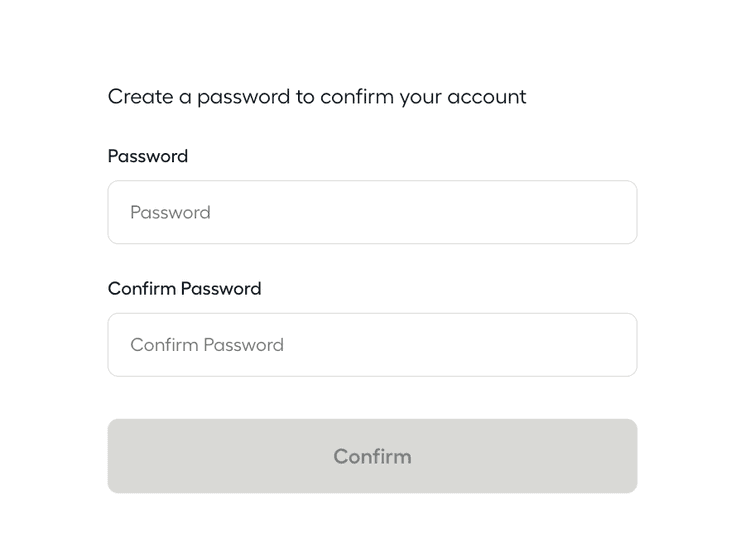Screen dimensions: 750x538
Task: Focus the Confirm Password input field
Action: (x=372, y=345)
